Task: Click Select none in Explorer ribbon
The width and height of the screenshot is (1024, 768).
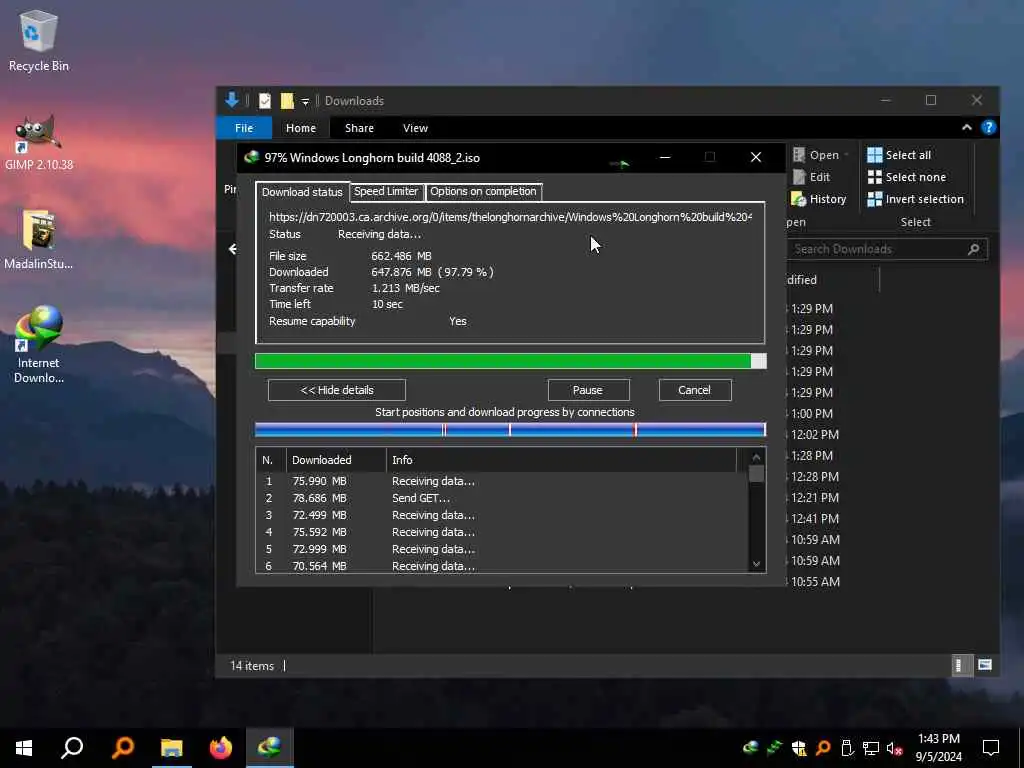Action: (x=906, y=177)
